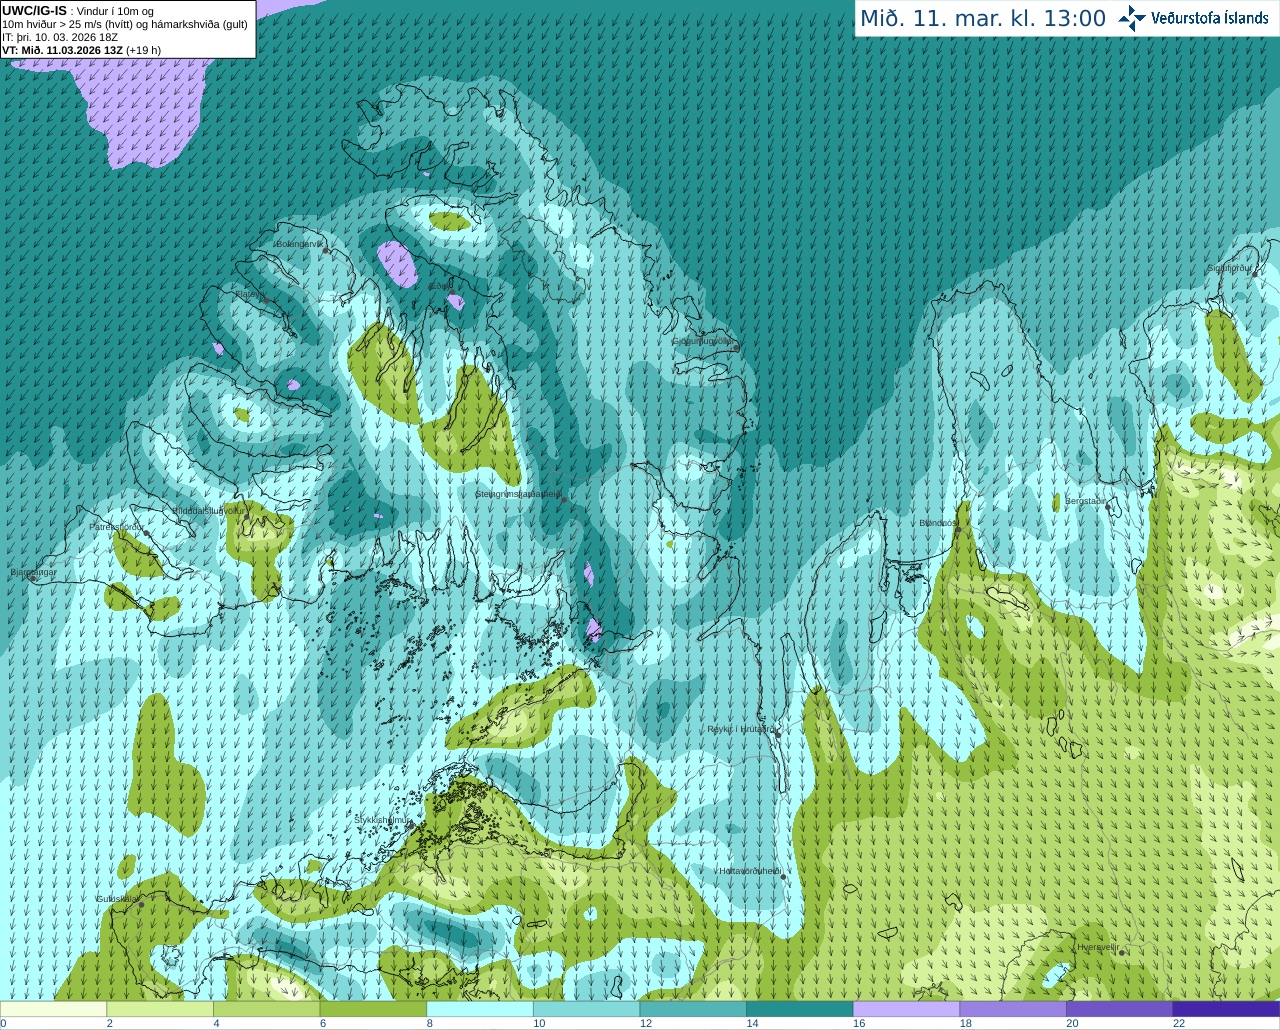The height and width of the screenshot is (1030, 1280).
Task: Select the Flateyri station marker
Action: pyautogui.click(x=265, y=300)
